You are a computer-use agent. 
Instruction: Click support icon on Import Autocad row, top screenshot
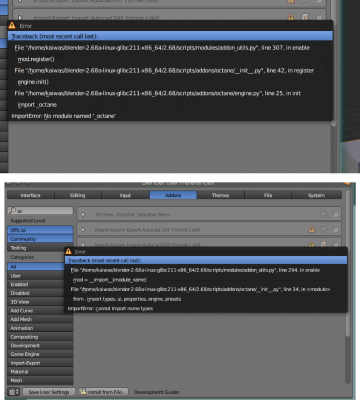click(x=305, y=17)
